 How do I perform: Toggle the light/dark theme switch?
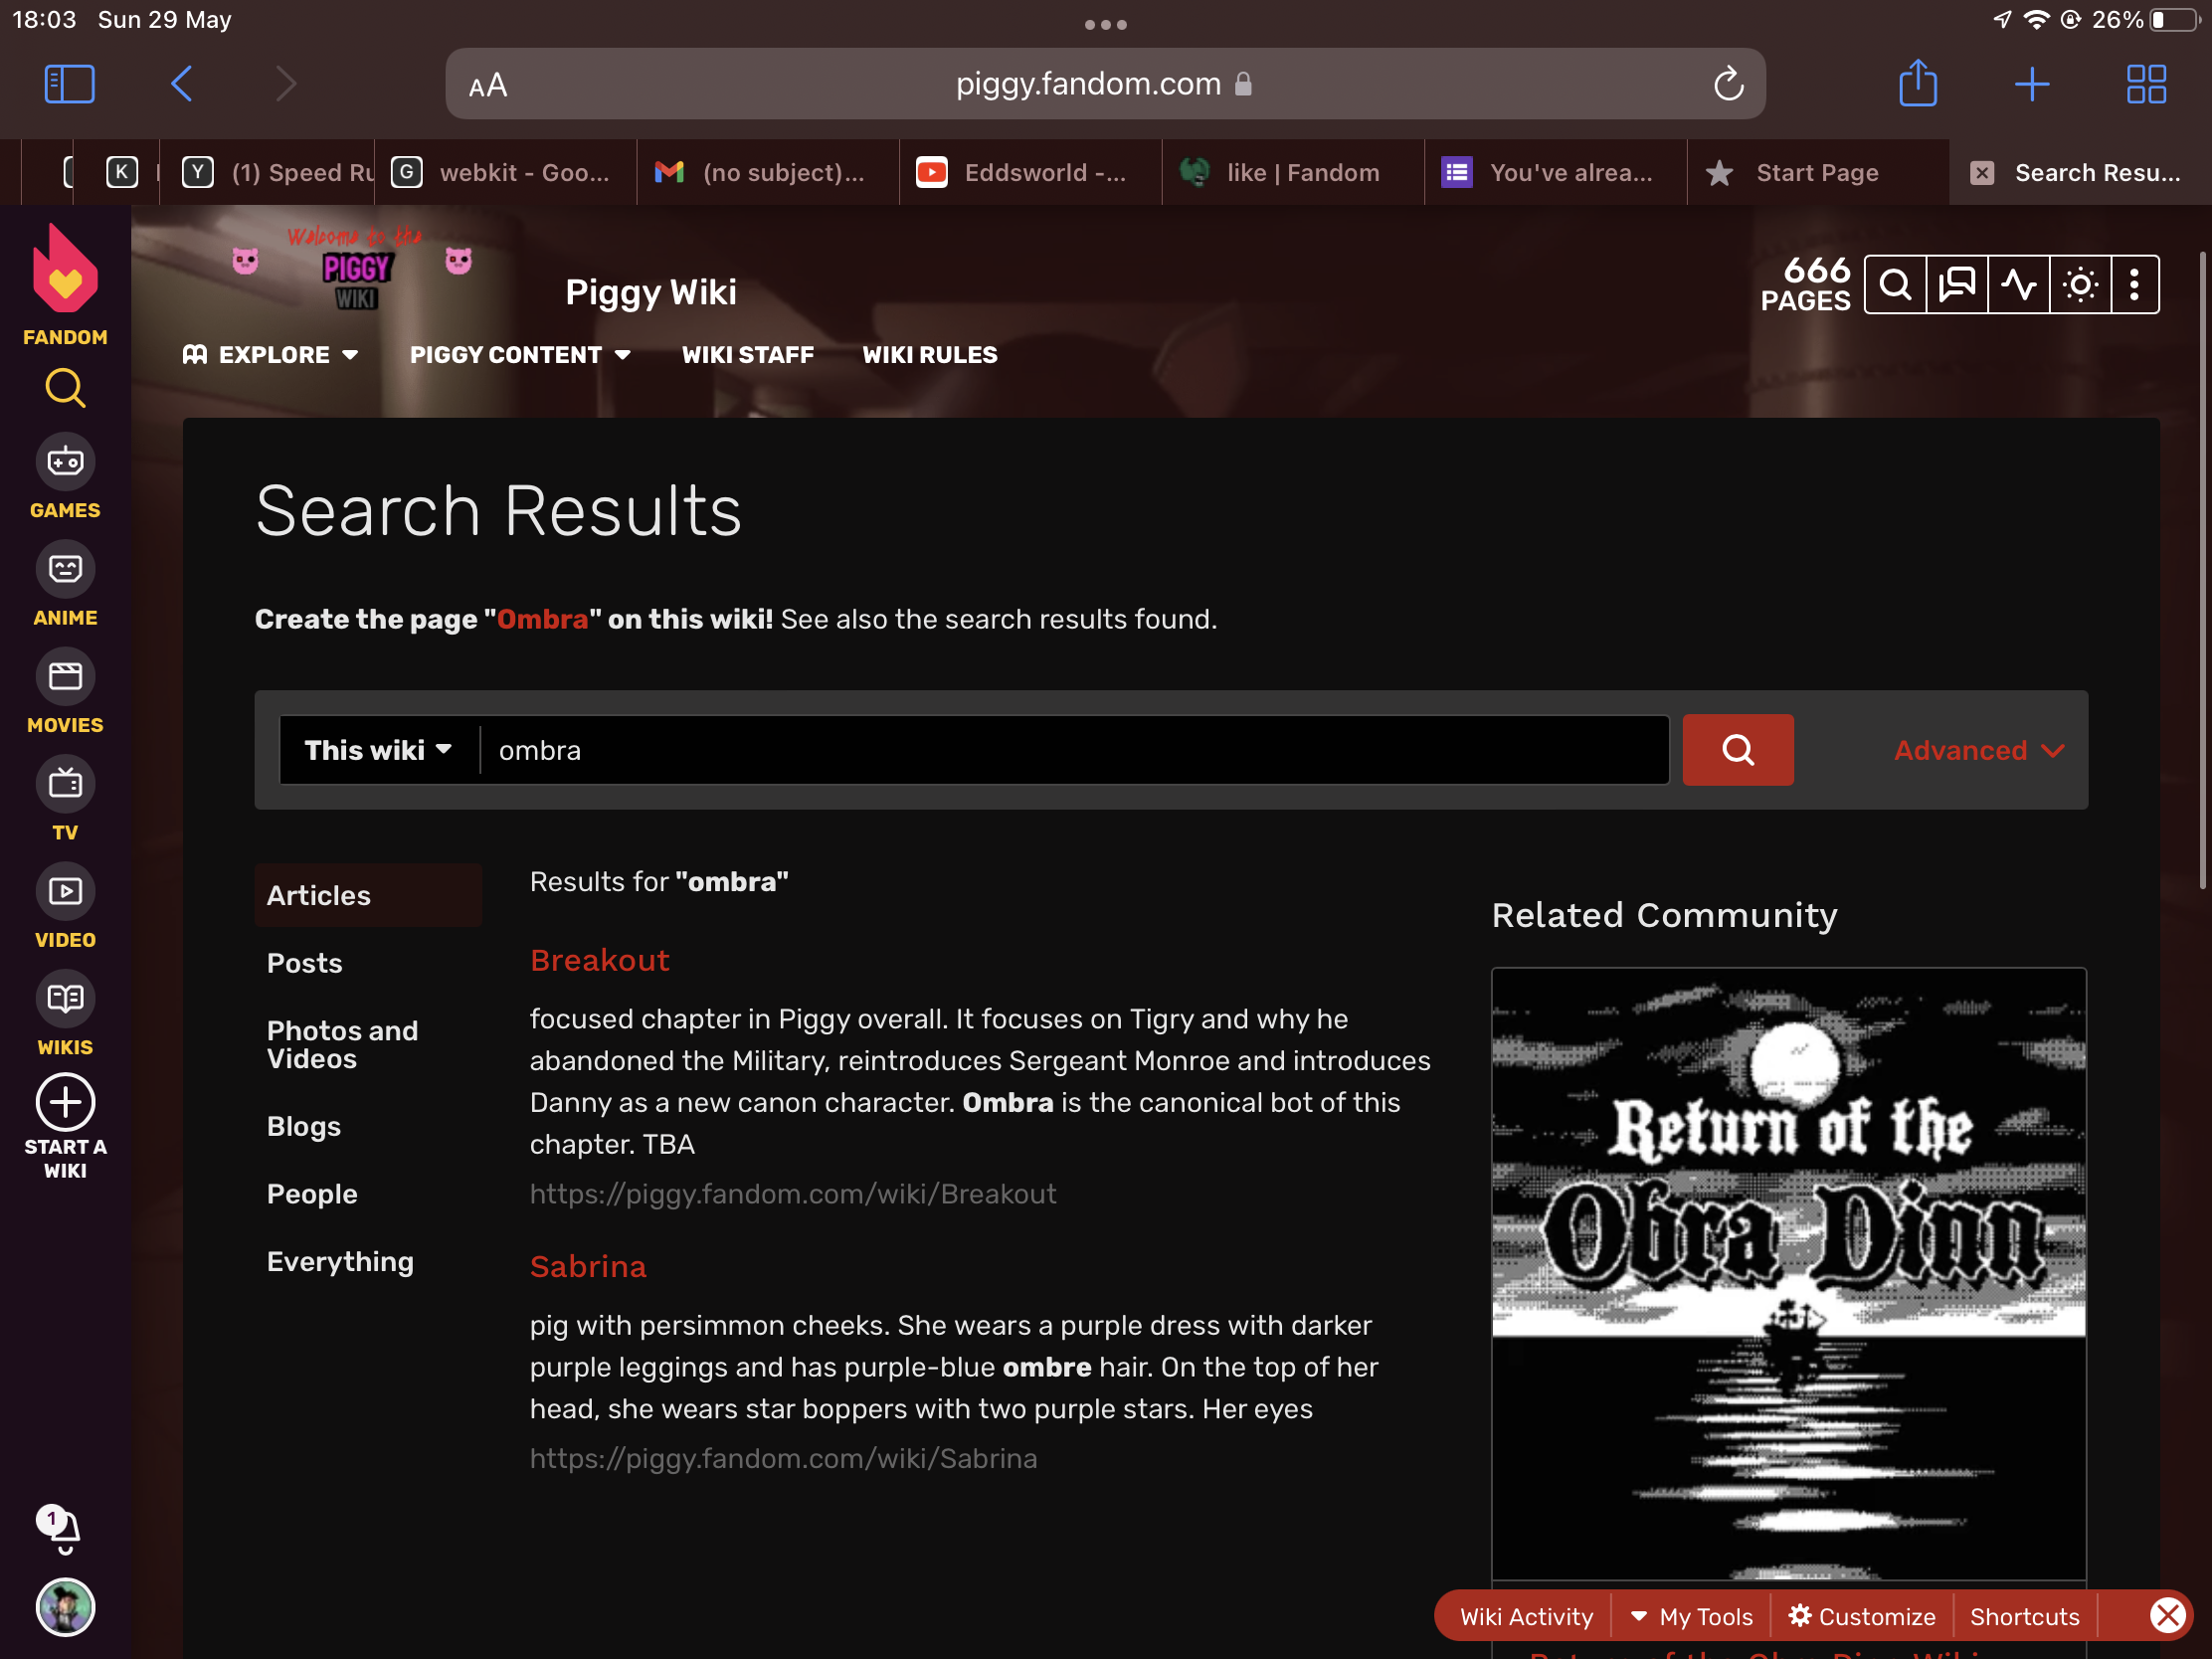[x=2080, y=285]
